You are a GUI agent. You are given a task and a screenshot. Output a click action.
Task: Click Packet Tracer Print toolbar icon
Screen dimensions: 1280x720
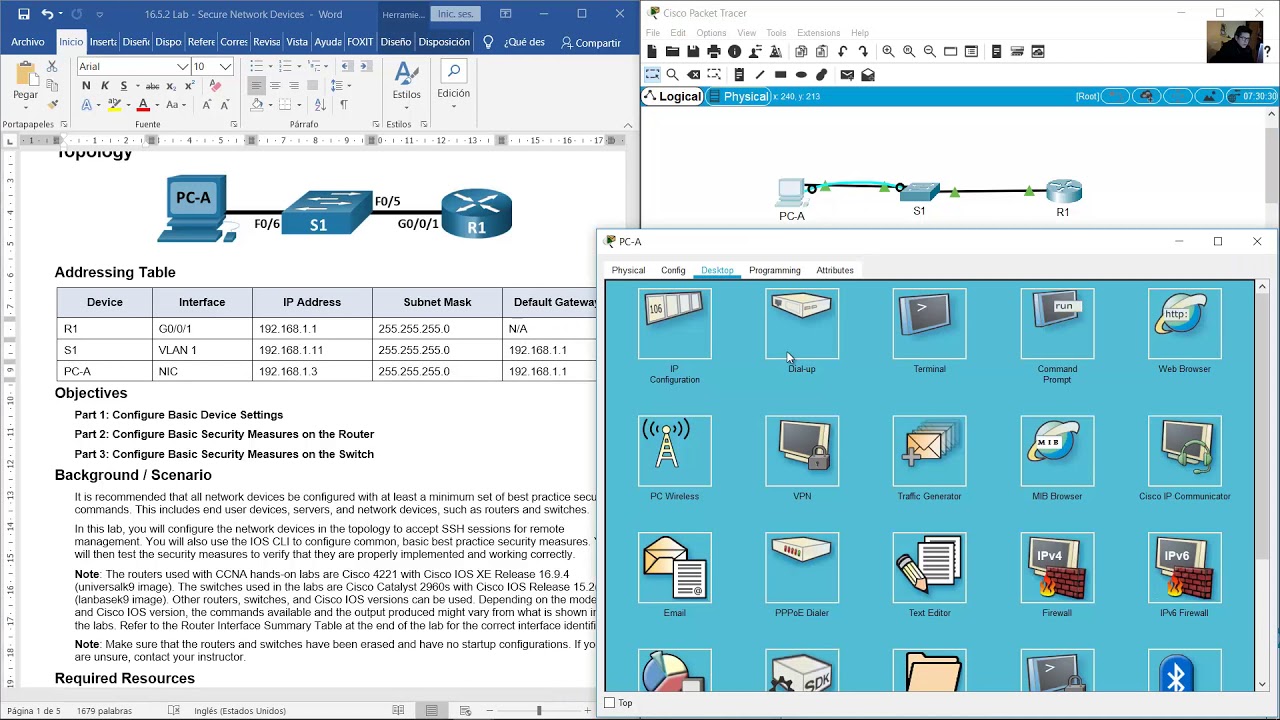point(714,52)
